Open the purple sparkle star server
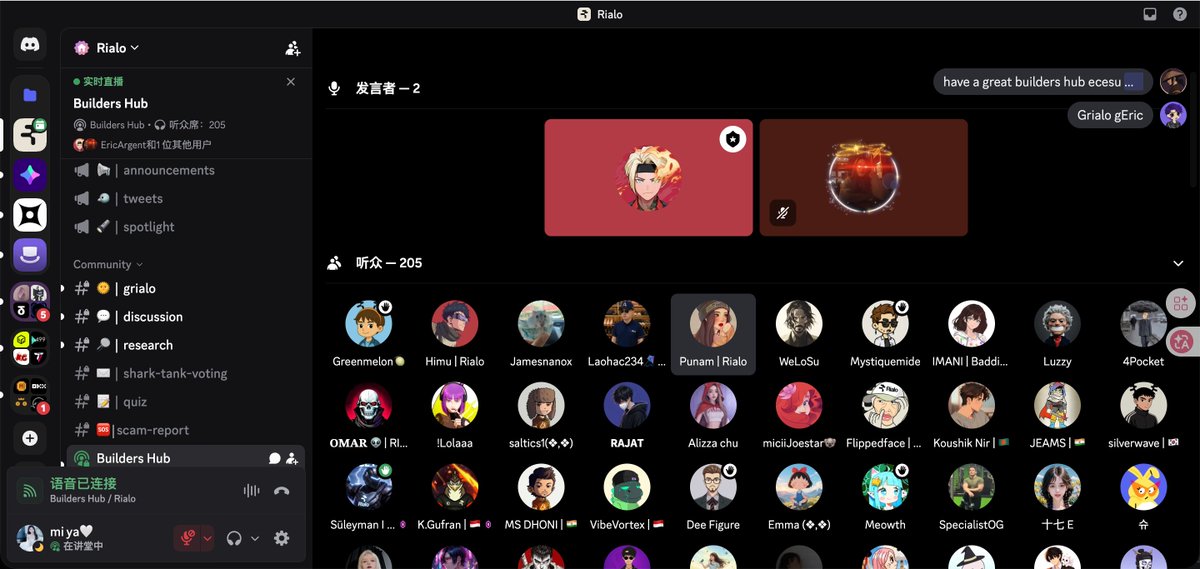The width and height of the screenshot is (1200, 569). point(30,176)
